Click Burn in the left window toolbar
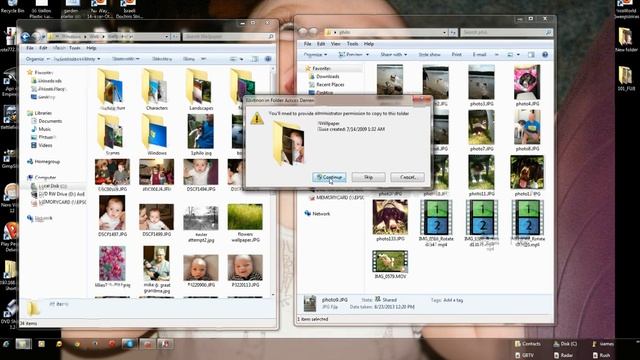The height and width of the screenshot is (360, 640). [189, 59]
